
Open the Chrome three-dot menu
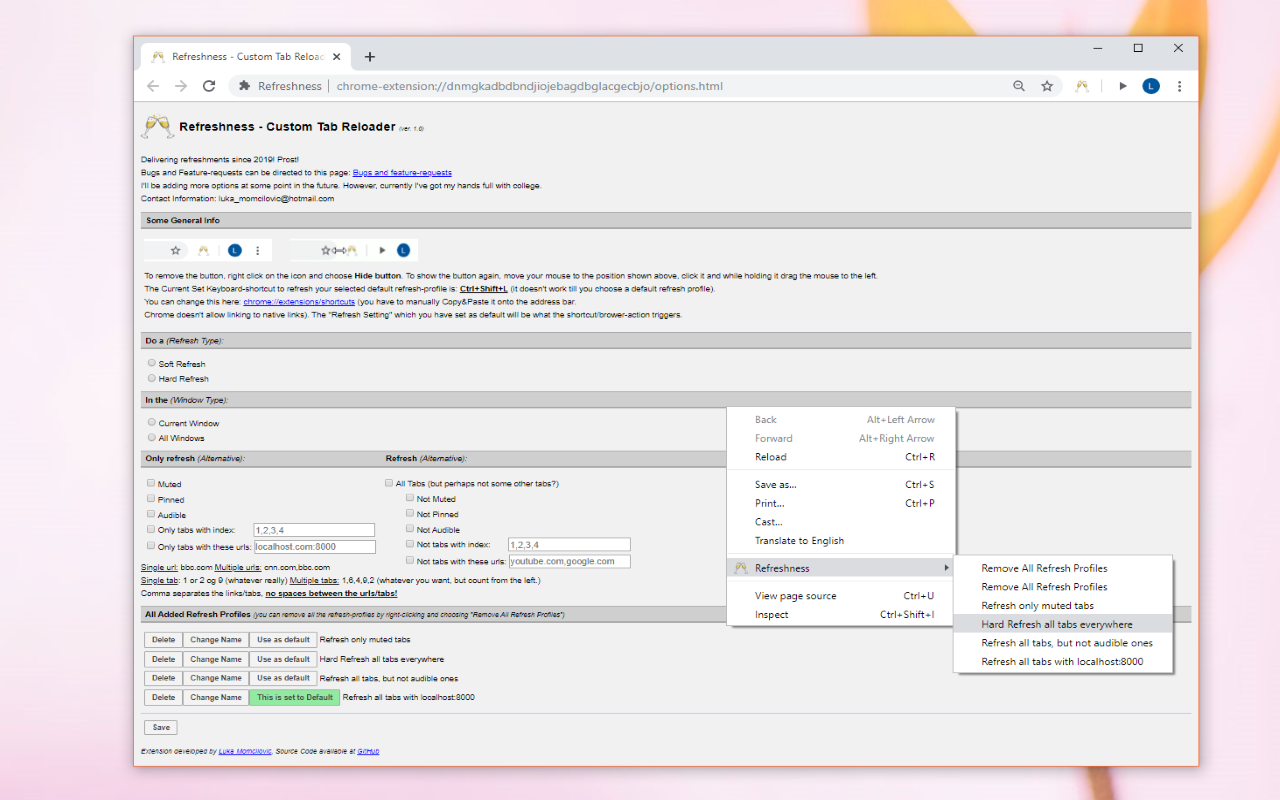click(x=1180, y=86)
